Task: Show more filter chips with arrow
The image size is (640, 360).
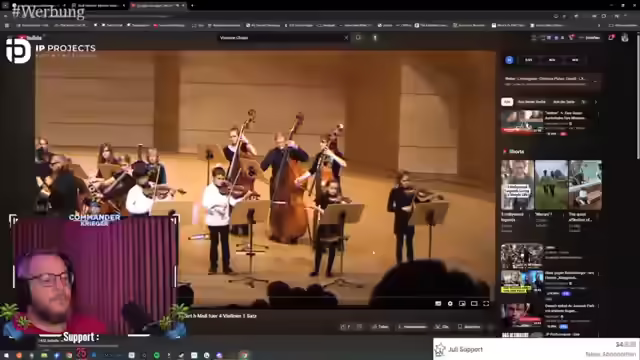Action: 596,102
